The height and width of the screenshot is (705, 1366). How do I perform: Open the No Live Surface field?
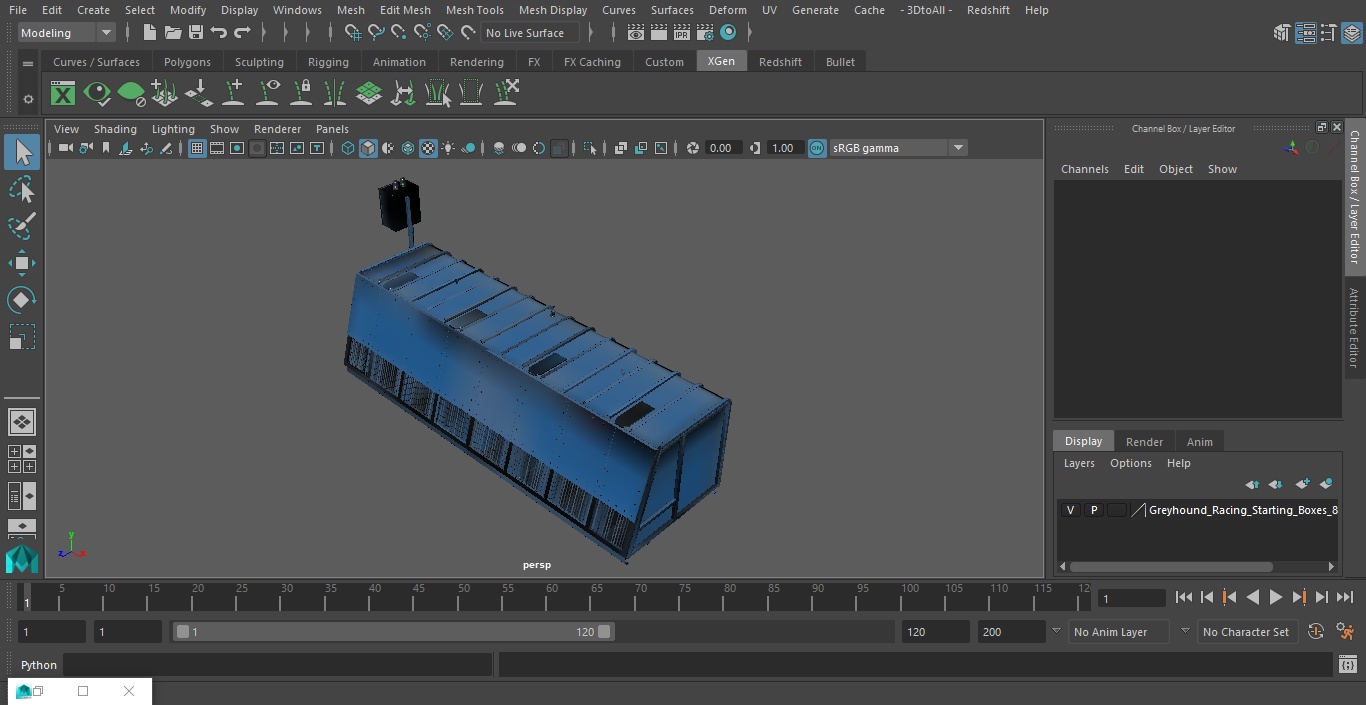click(x=530, y=33)
